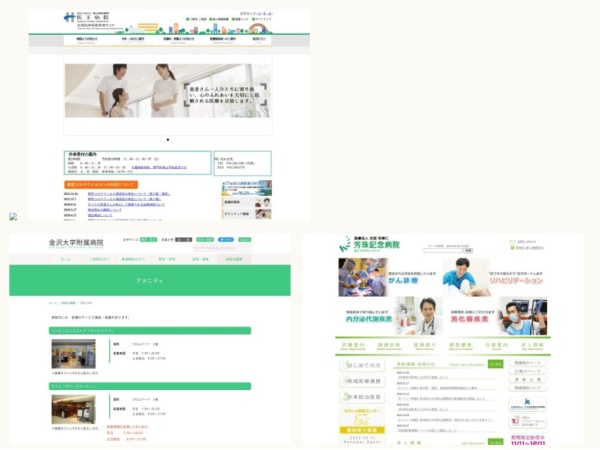This screenshot has width=600, height=450.
Task: Click the dark background color toggle on 金沢大学 page
Action: coord(184,240)
